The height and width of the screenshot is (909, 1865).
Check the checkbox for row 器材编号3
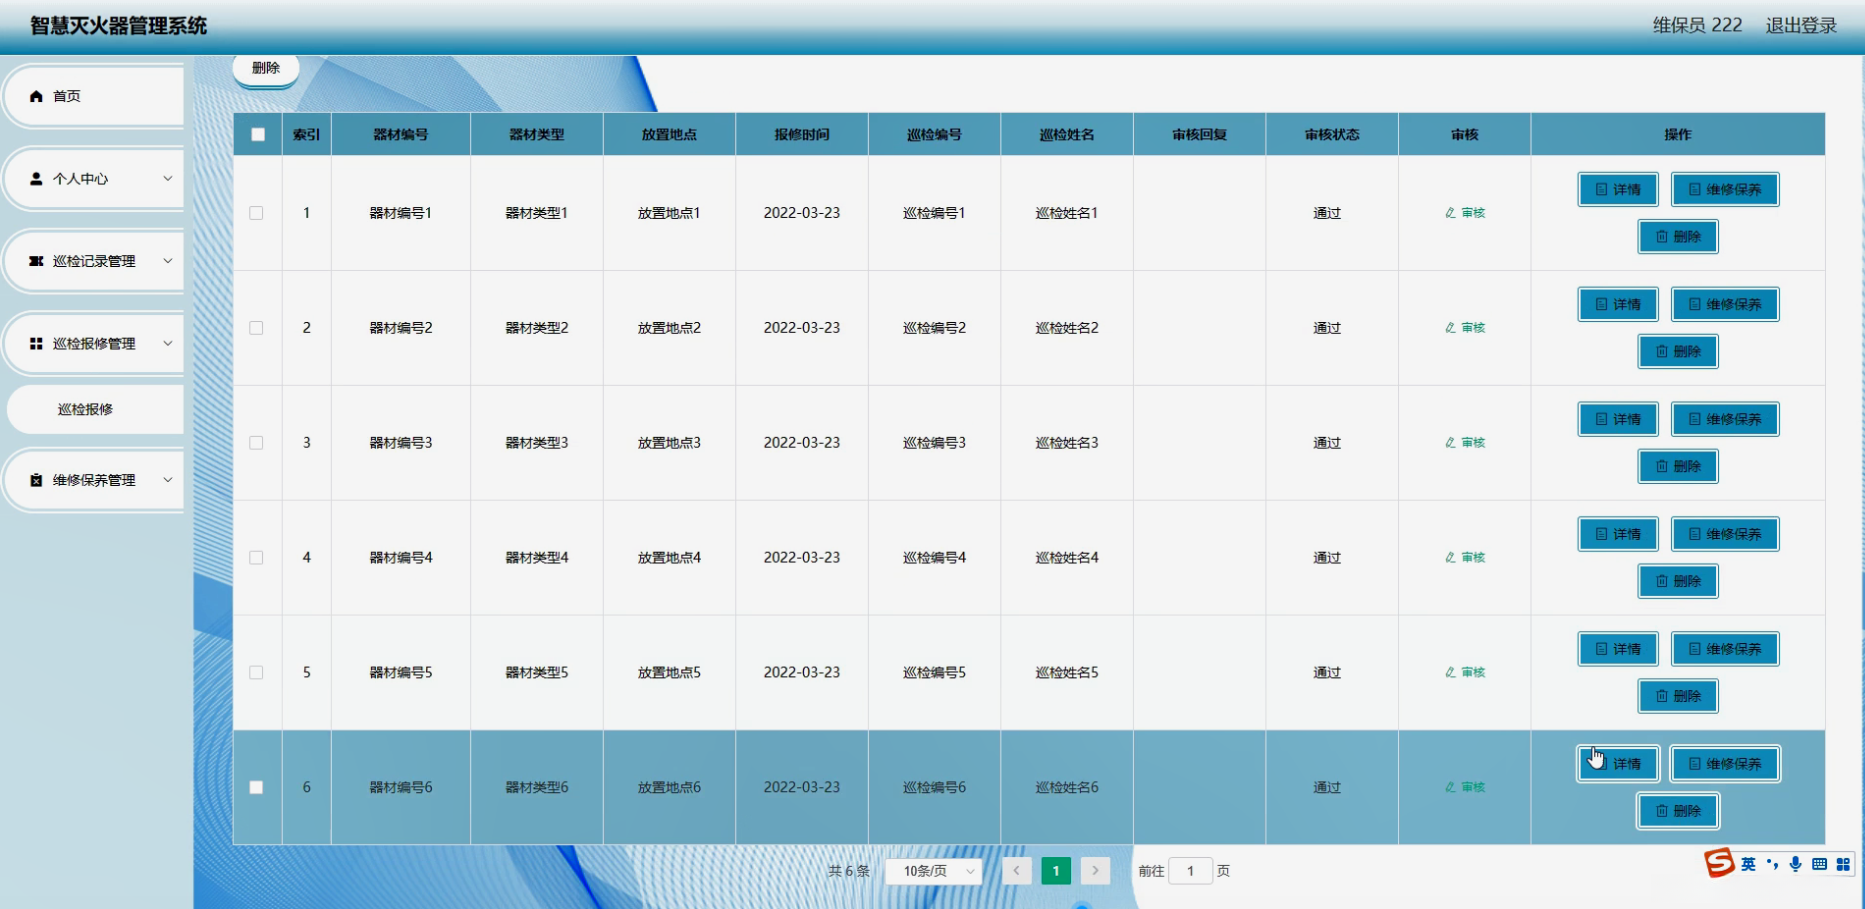coord(257,443)
